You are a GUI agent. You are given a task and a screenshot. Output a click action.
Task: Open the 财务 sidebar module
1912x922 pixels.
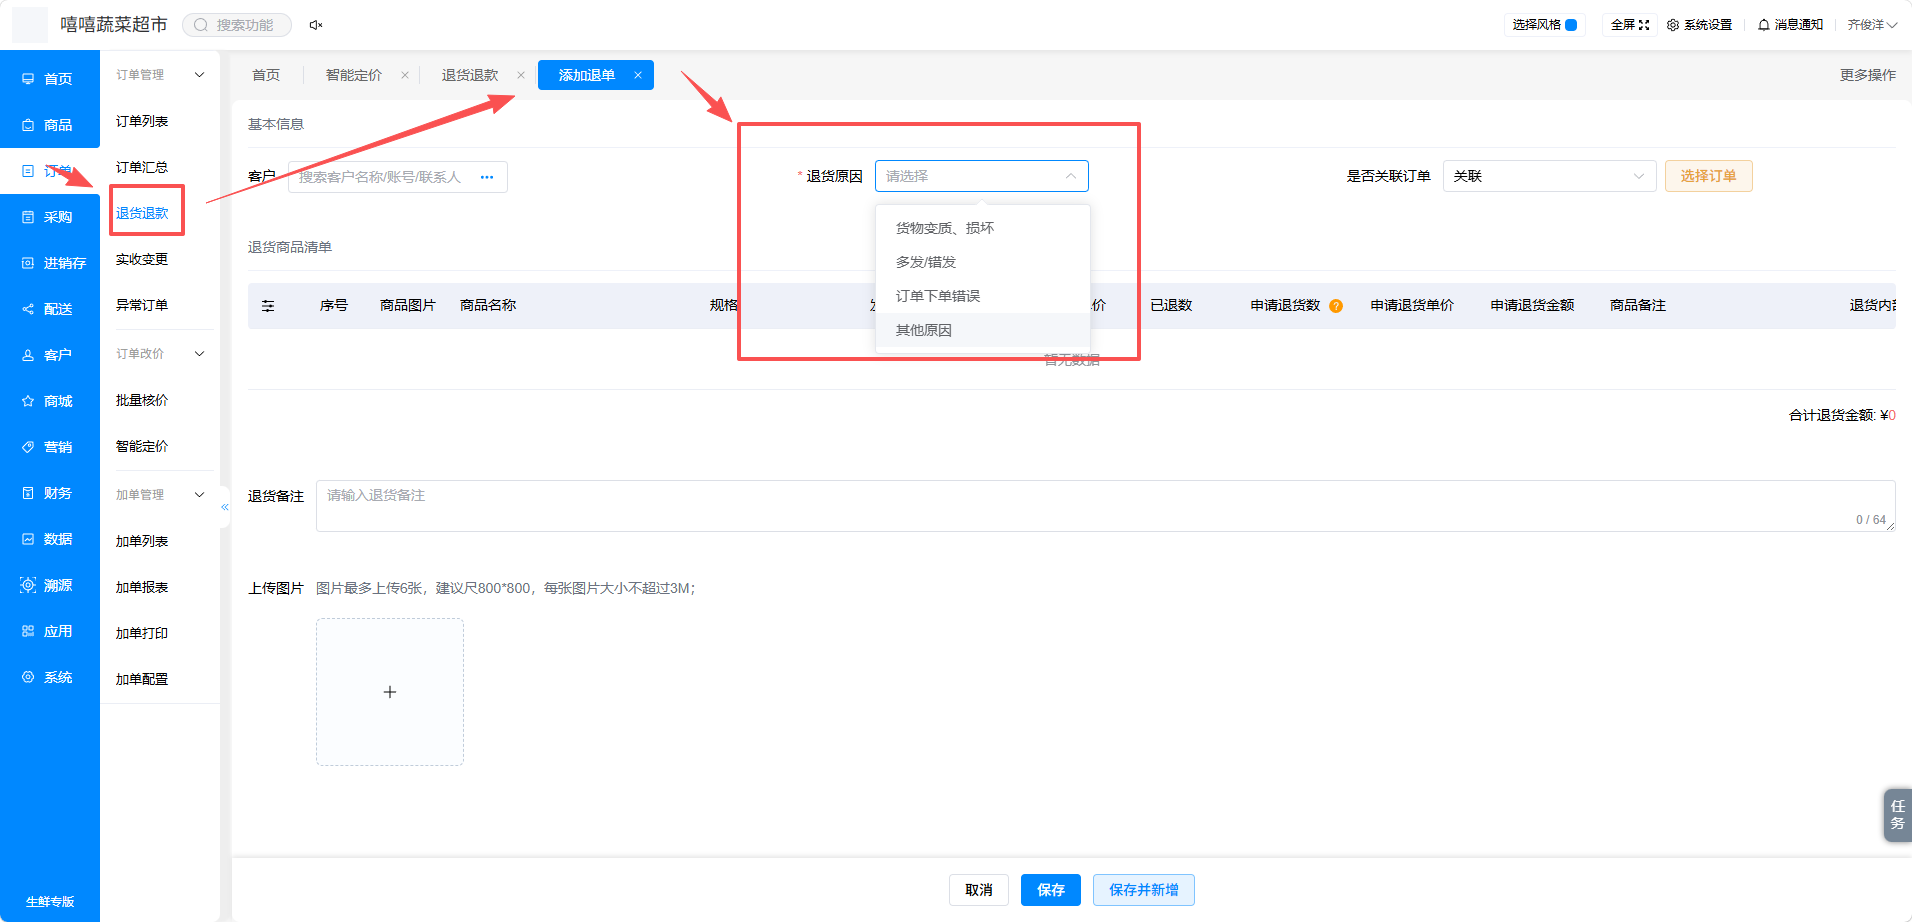coord(49,493)
